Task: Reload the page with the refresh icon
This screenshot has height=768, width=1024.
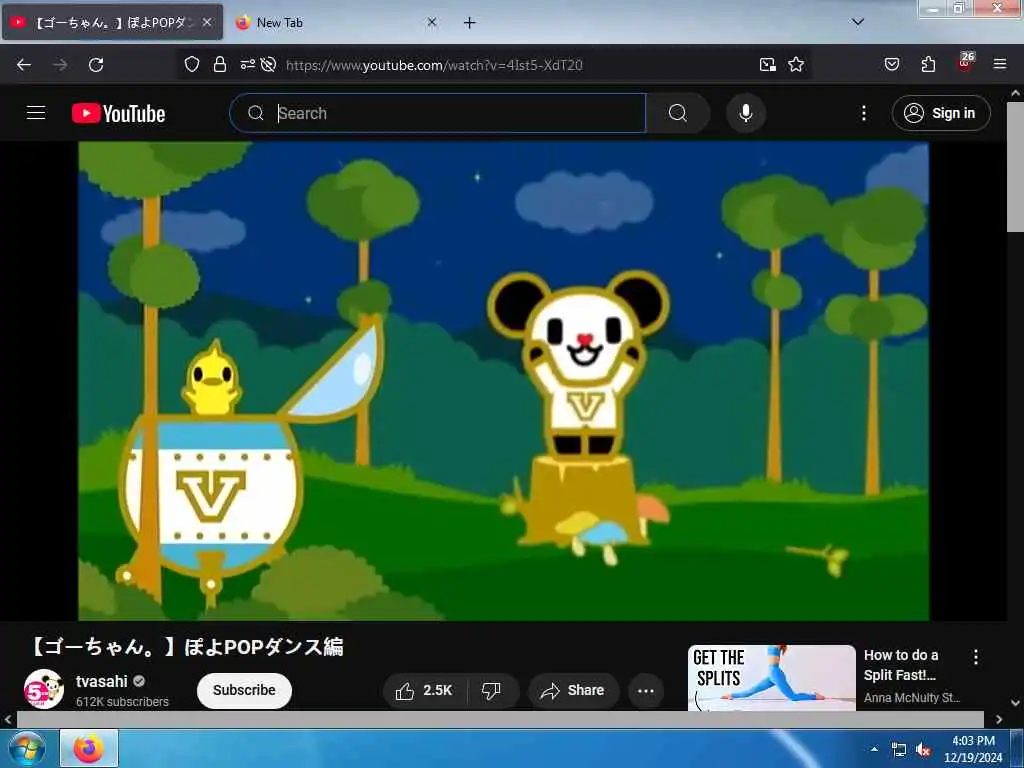Action: (x=96, y=65)
